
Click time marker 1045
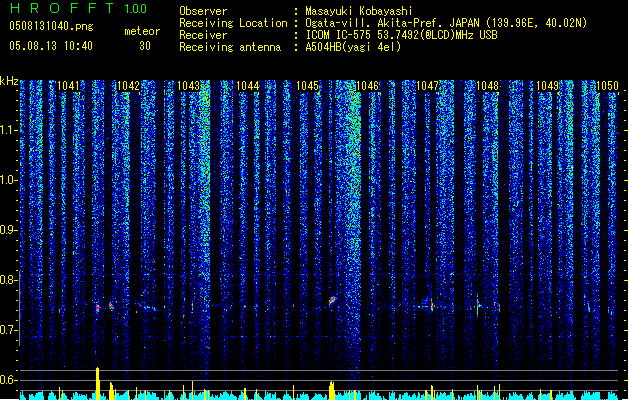pyautogui.click(x=308, y=86)
